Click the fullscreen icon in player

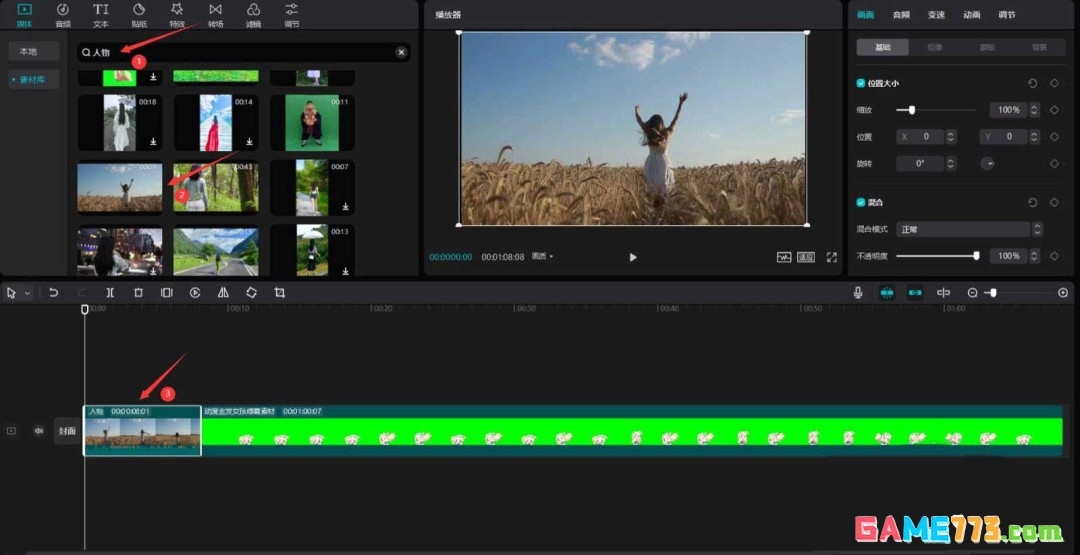(832, 257)
